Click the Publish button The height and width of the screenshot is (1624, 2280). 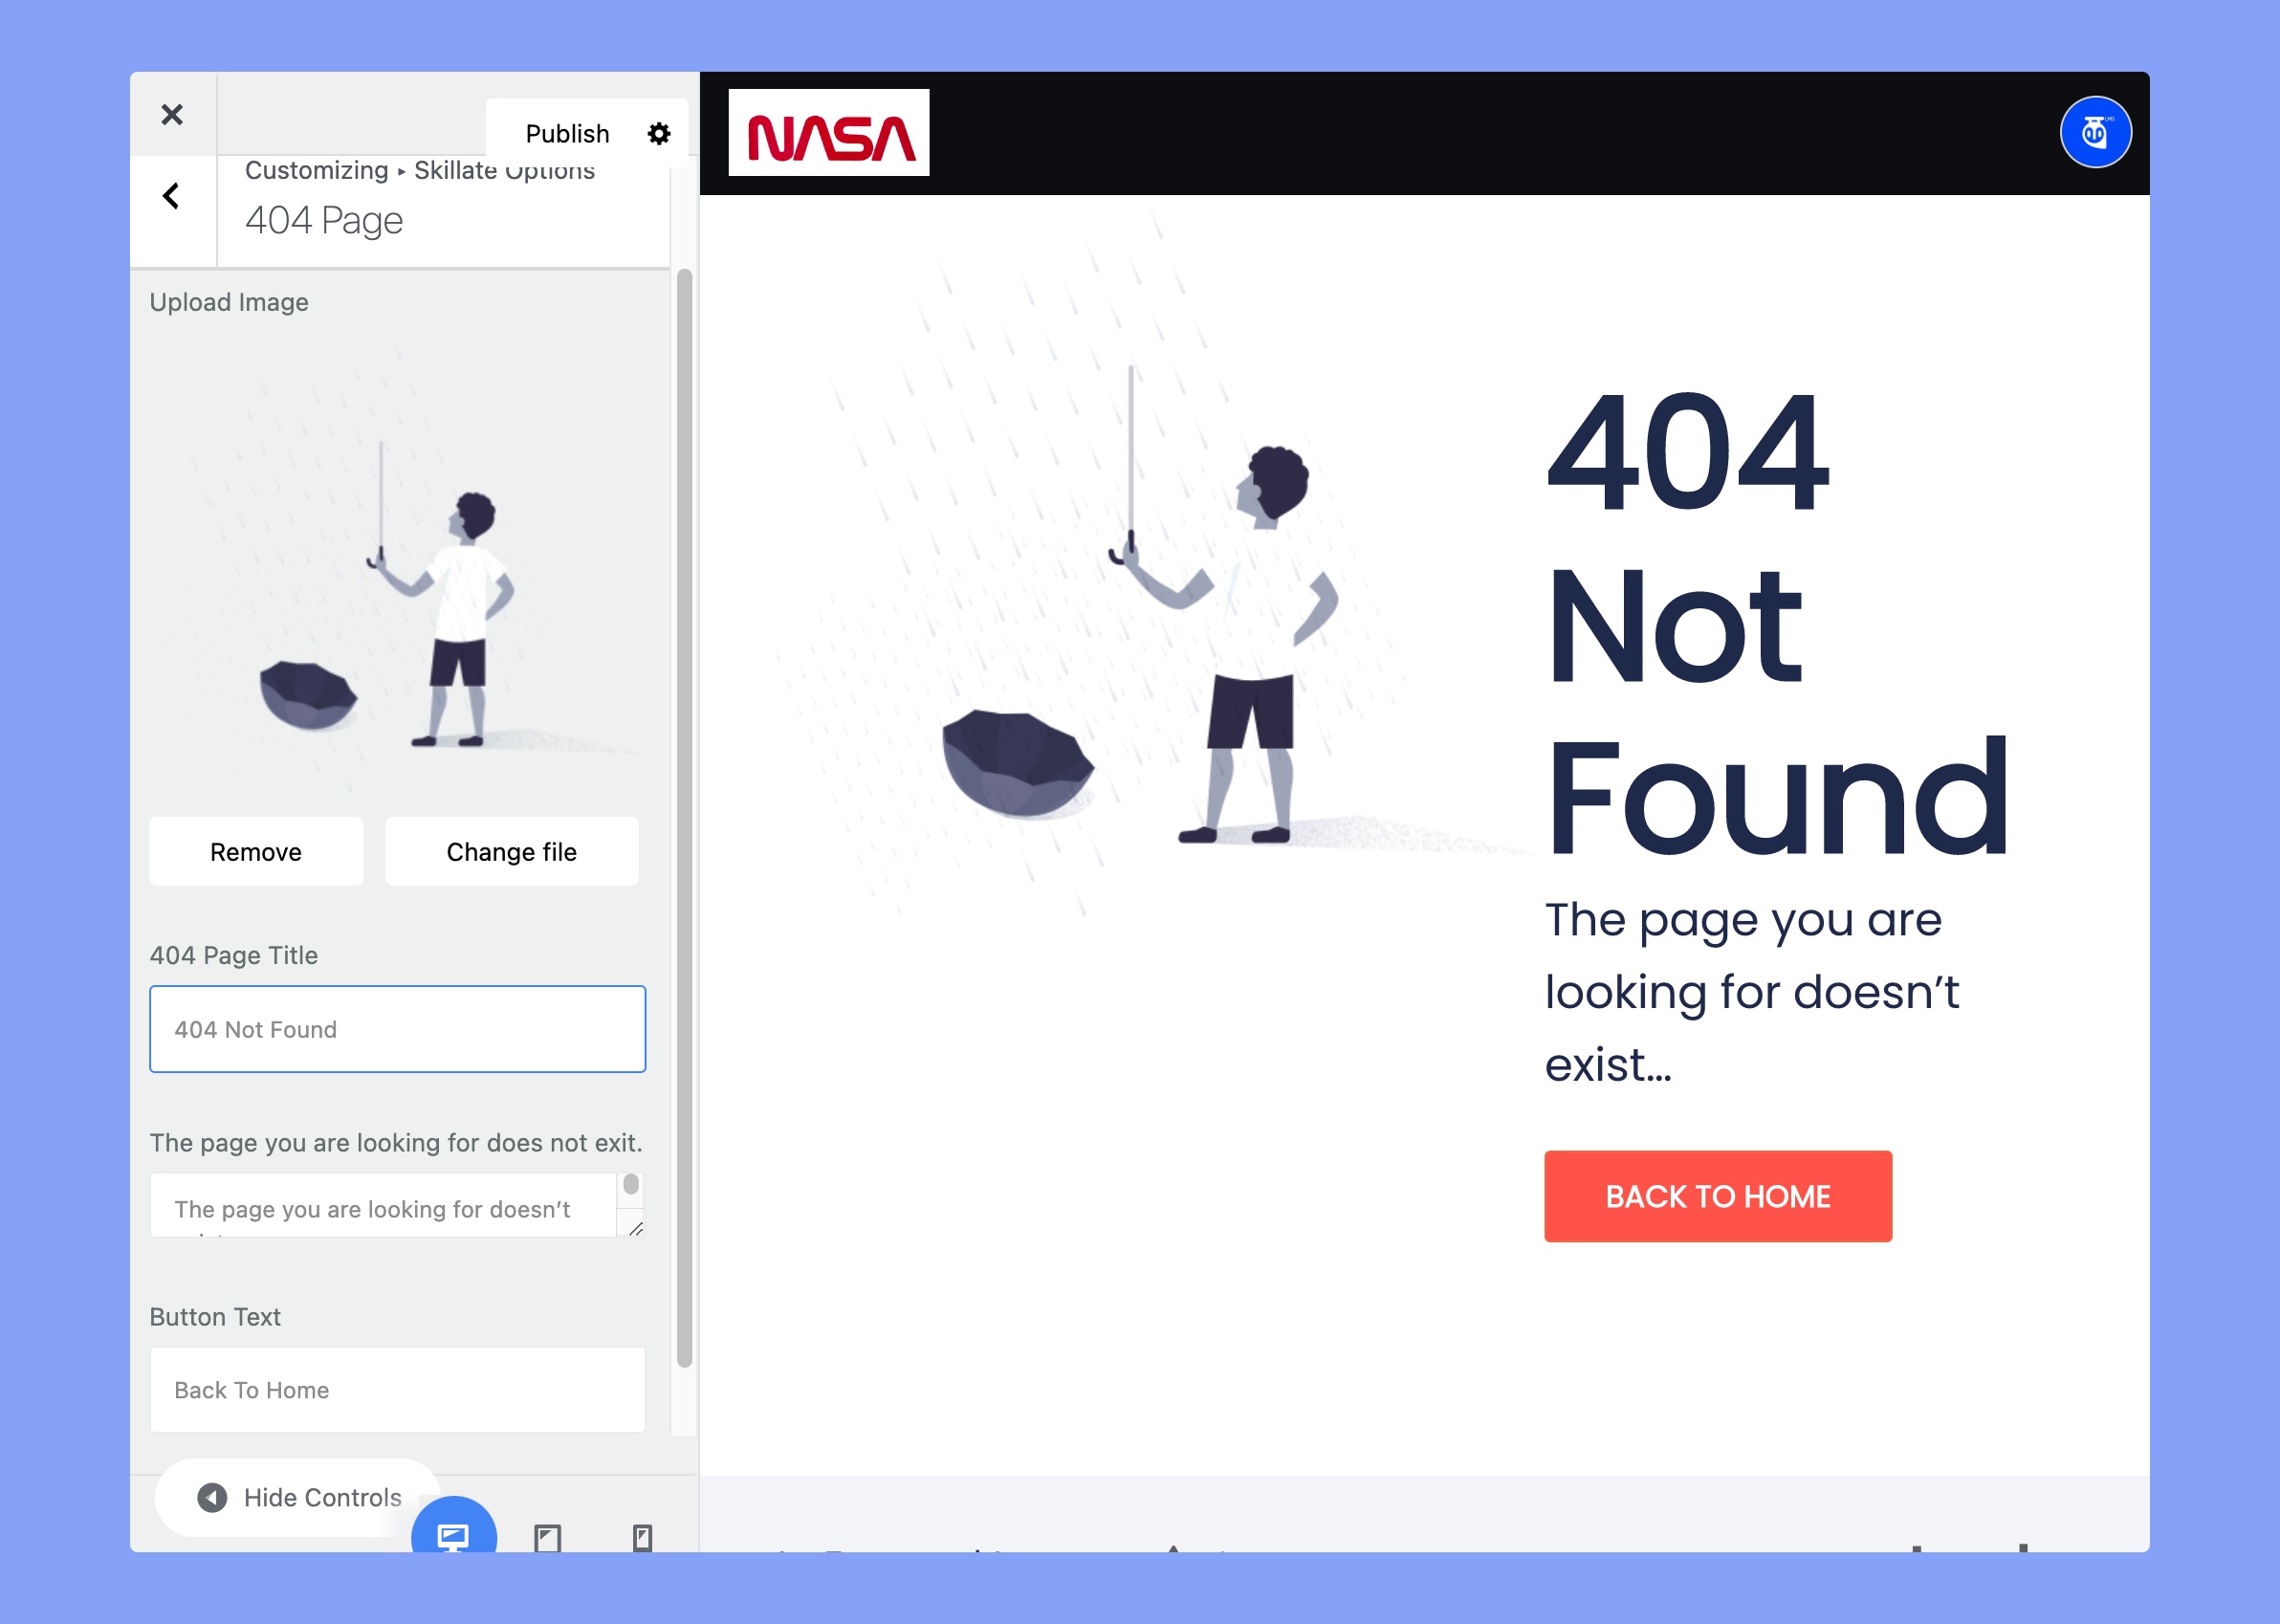[567, 134]
